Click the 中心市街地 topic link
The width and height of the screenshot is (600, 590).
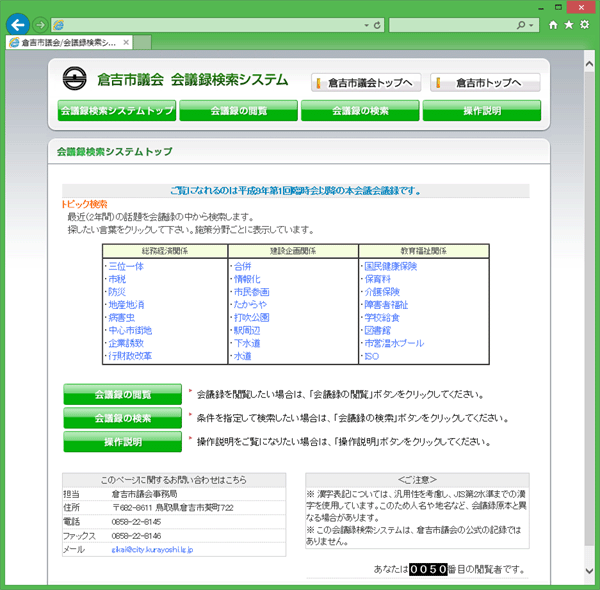click(x=130, y=331)
